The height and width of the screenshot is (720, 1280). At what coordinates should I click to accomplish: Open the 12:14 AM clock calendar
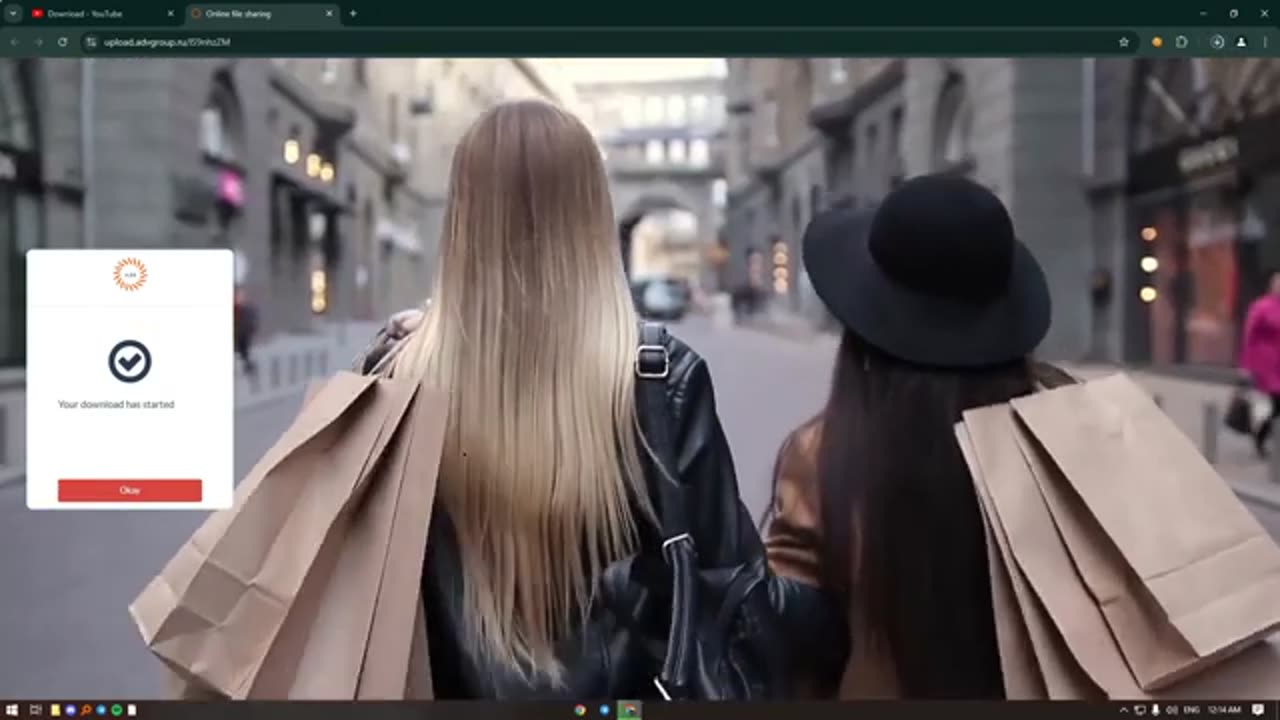coord(1224,710)
